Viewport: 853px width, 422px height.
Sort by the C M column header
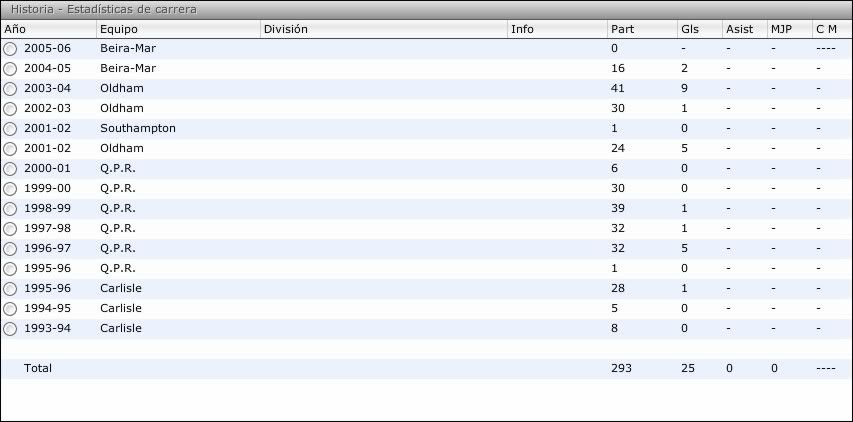(832, 29)
